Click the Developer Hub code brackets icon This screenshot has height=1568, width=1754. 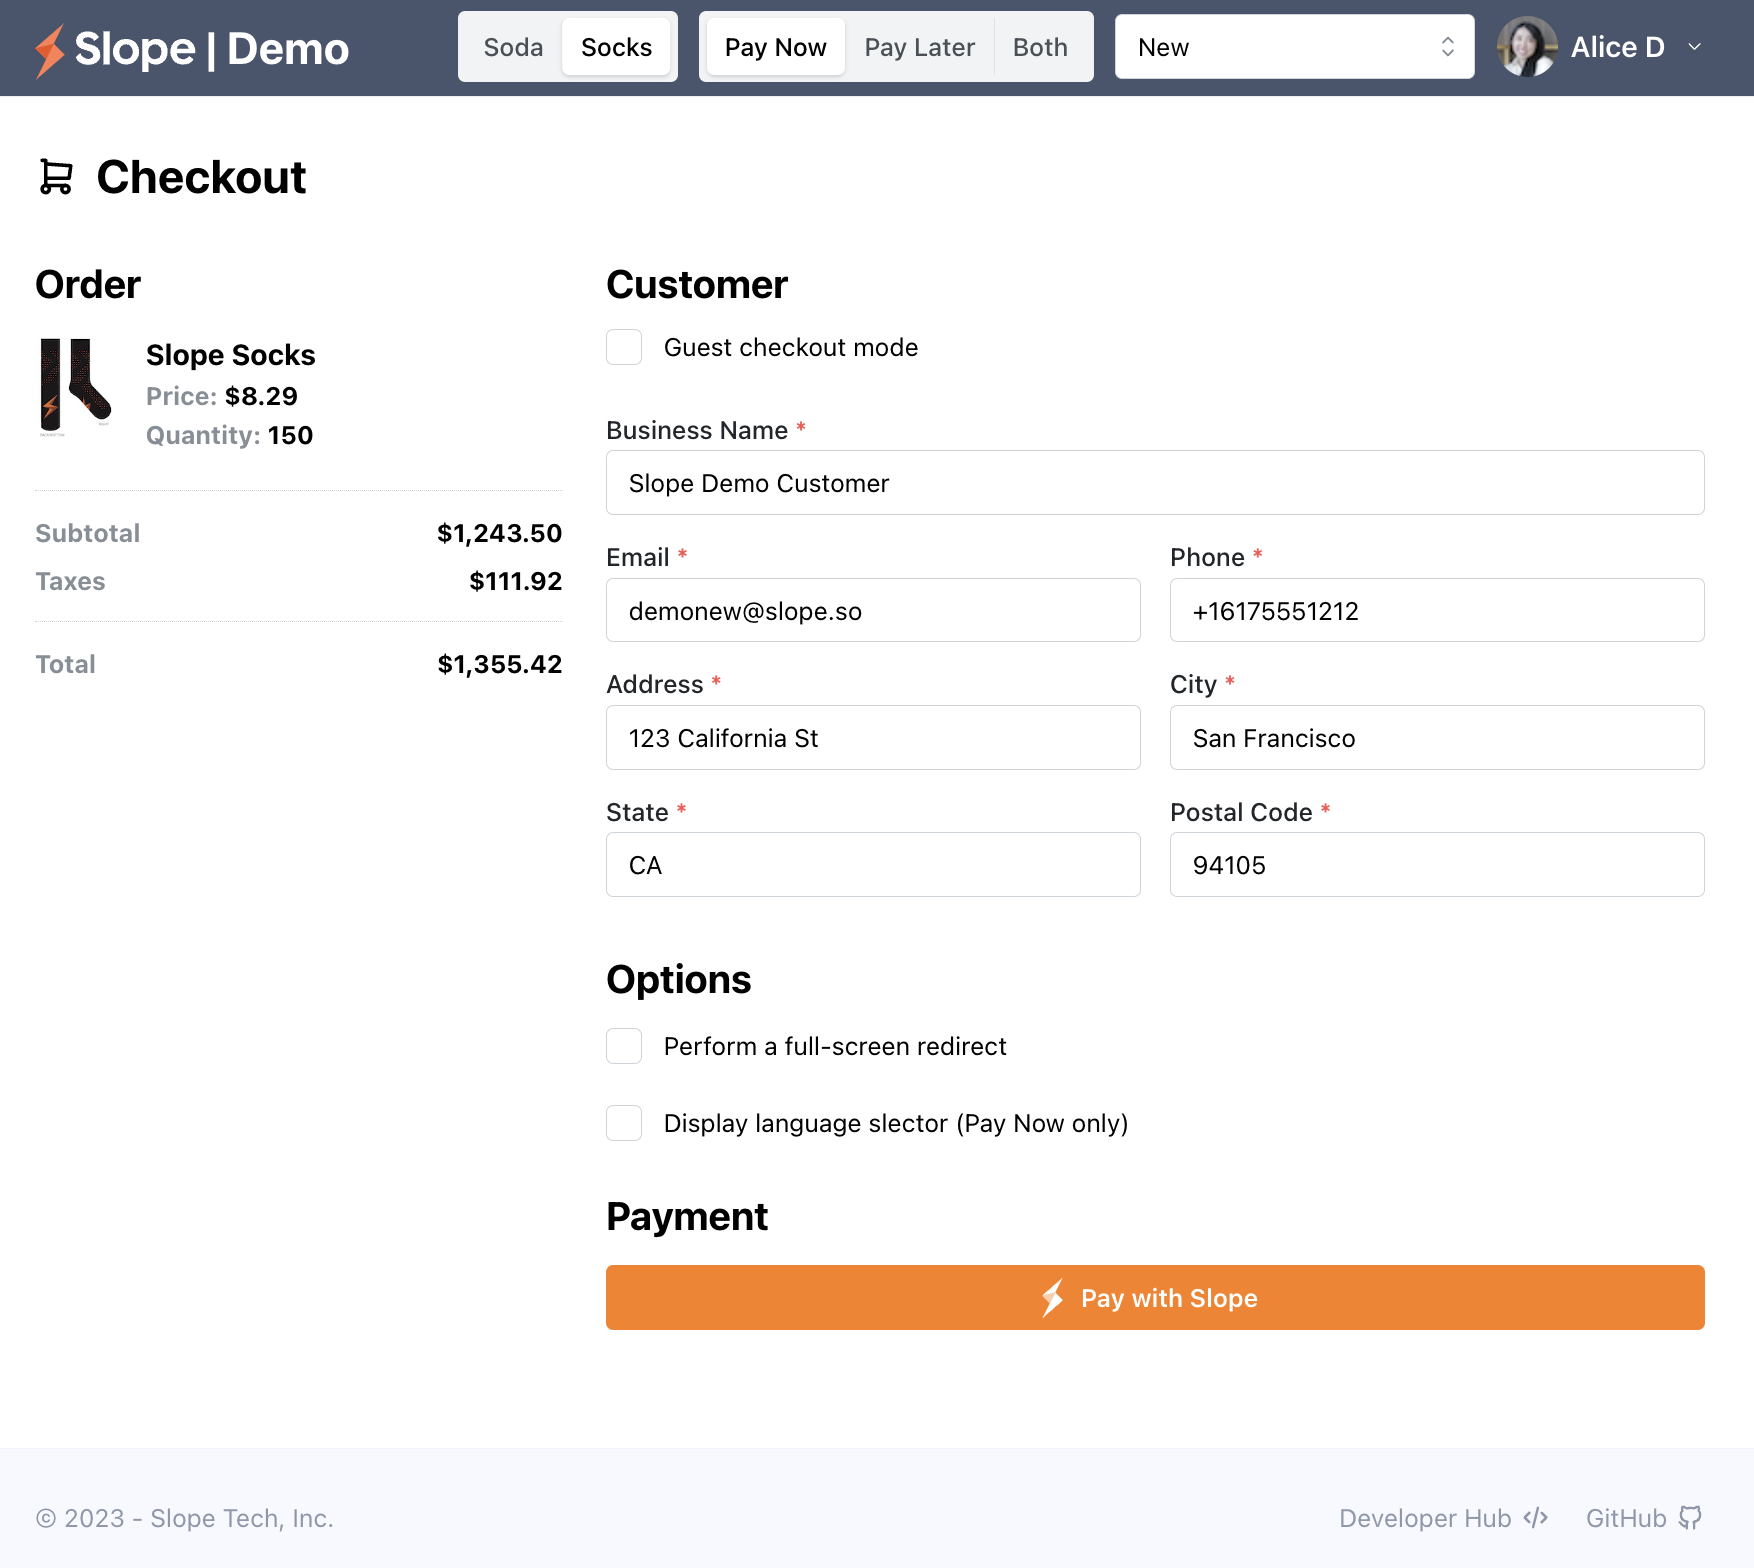pos(1536,1518)
